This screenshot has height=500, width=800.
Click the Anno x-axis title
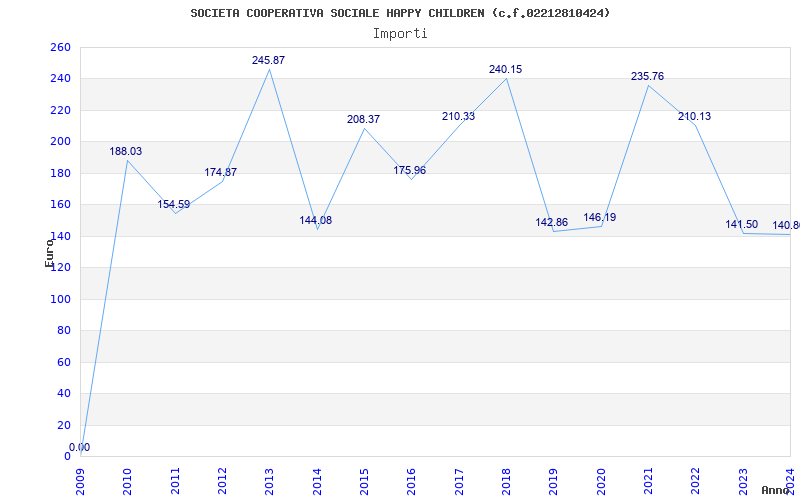pos(778,490)
